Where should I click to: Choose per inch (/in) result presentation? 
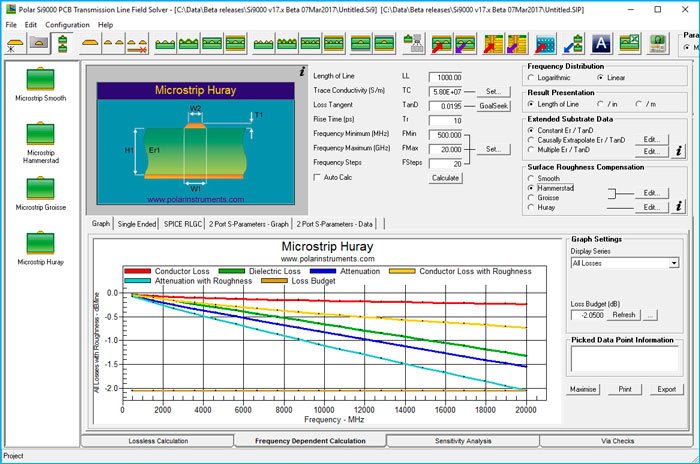click(600, 104)
